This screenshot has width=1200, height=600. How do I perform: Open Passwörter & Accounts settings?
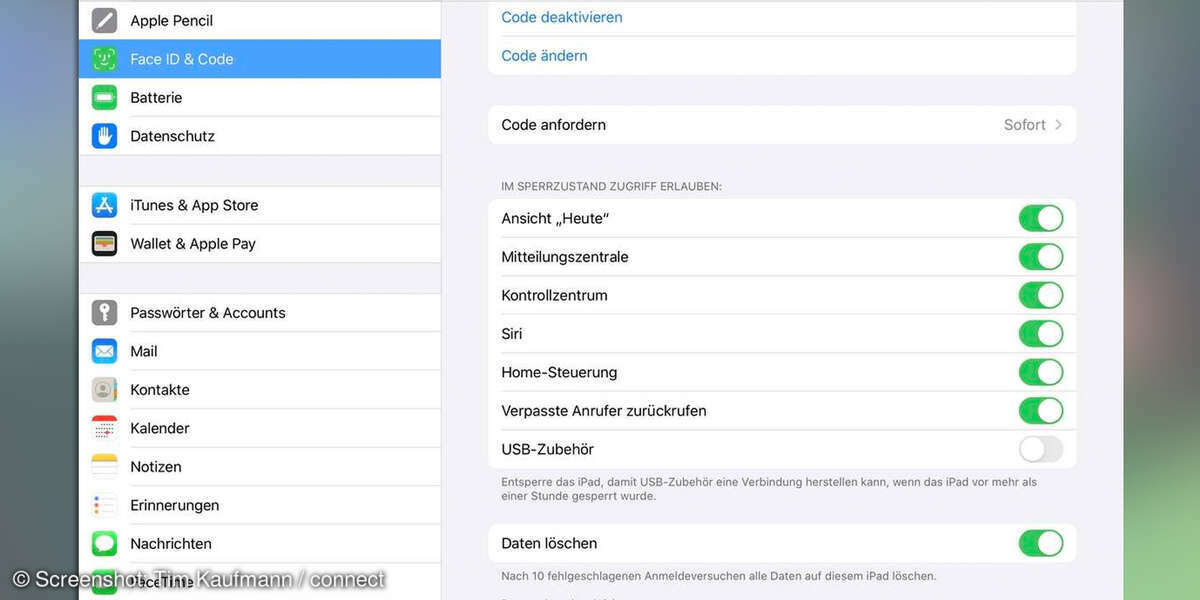pos(260,312)
